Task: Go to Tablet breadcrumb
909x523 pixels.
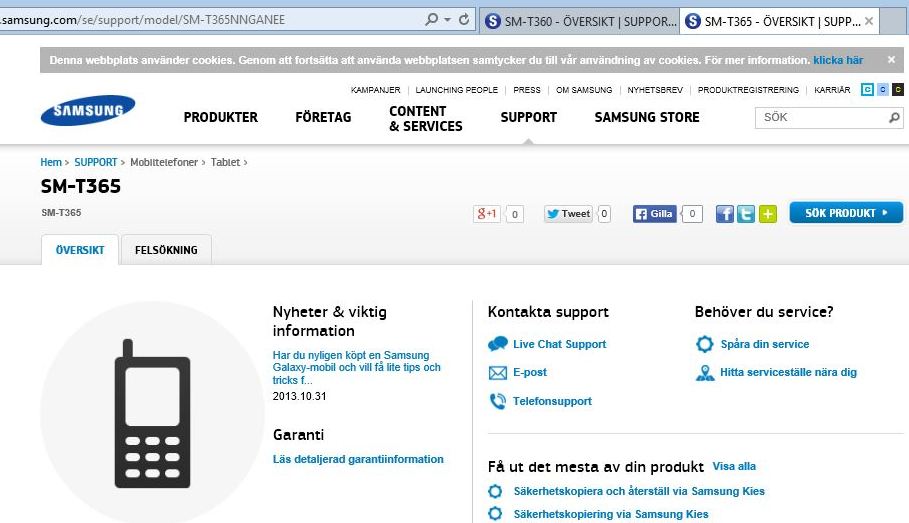Action: tap(225, 162)
